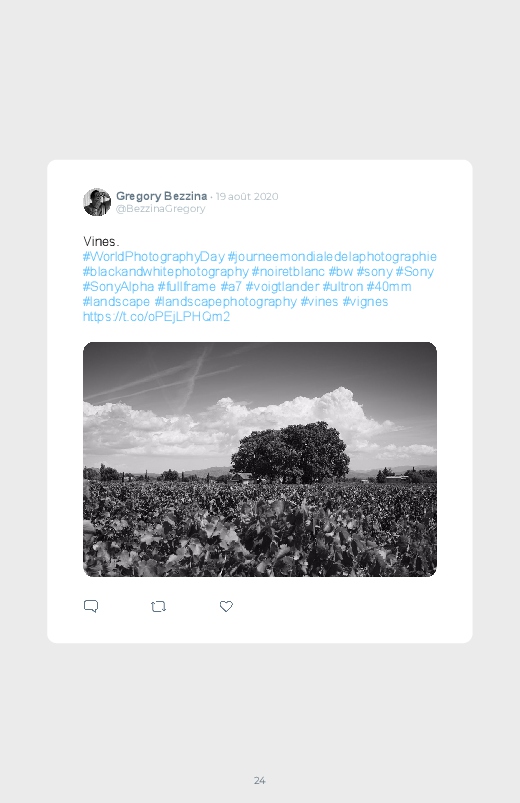
Task: Open the Gregory Bezzina display name
Action: click(x=161, y=196)
